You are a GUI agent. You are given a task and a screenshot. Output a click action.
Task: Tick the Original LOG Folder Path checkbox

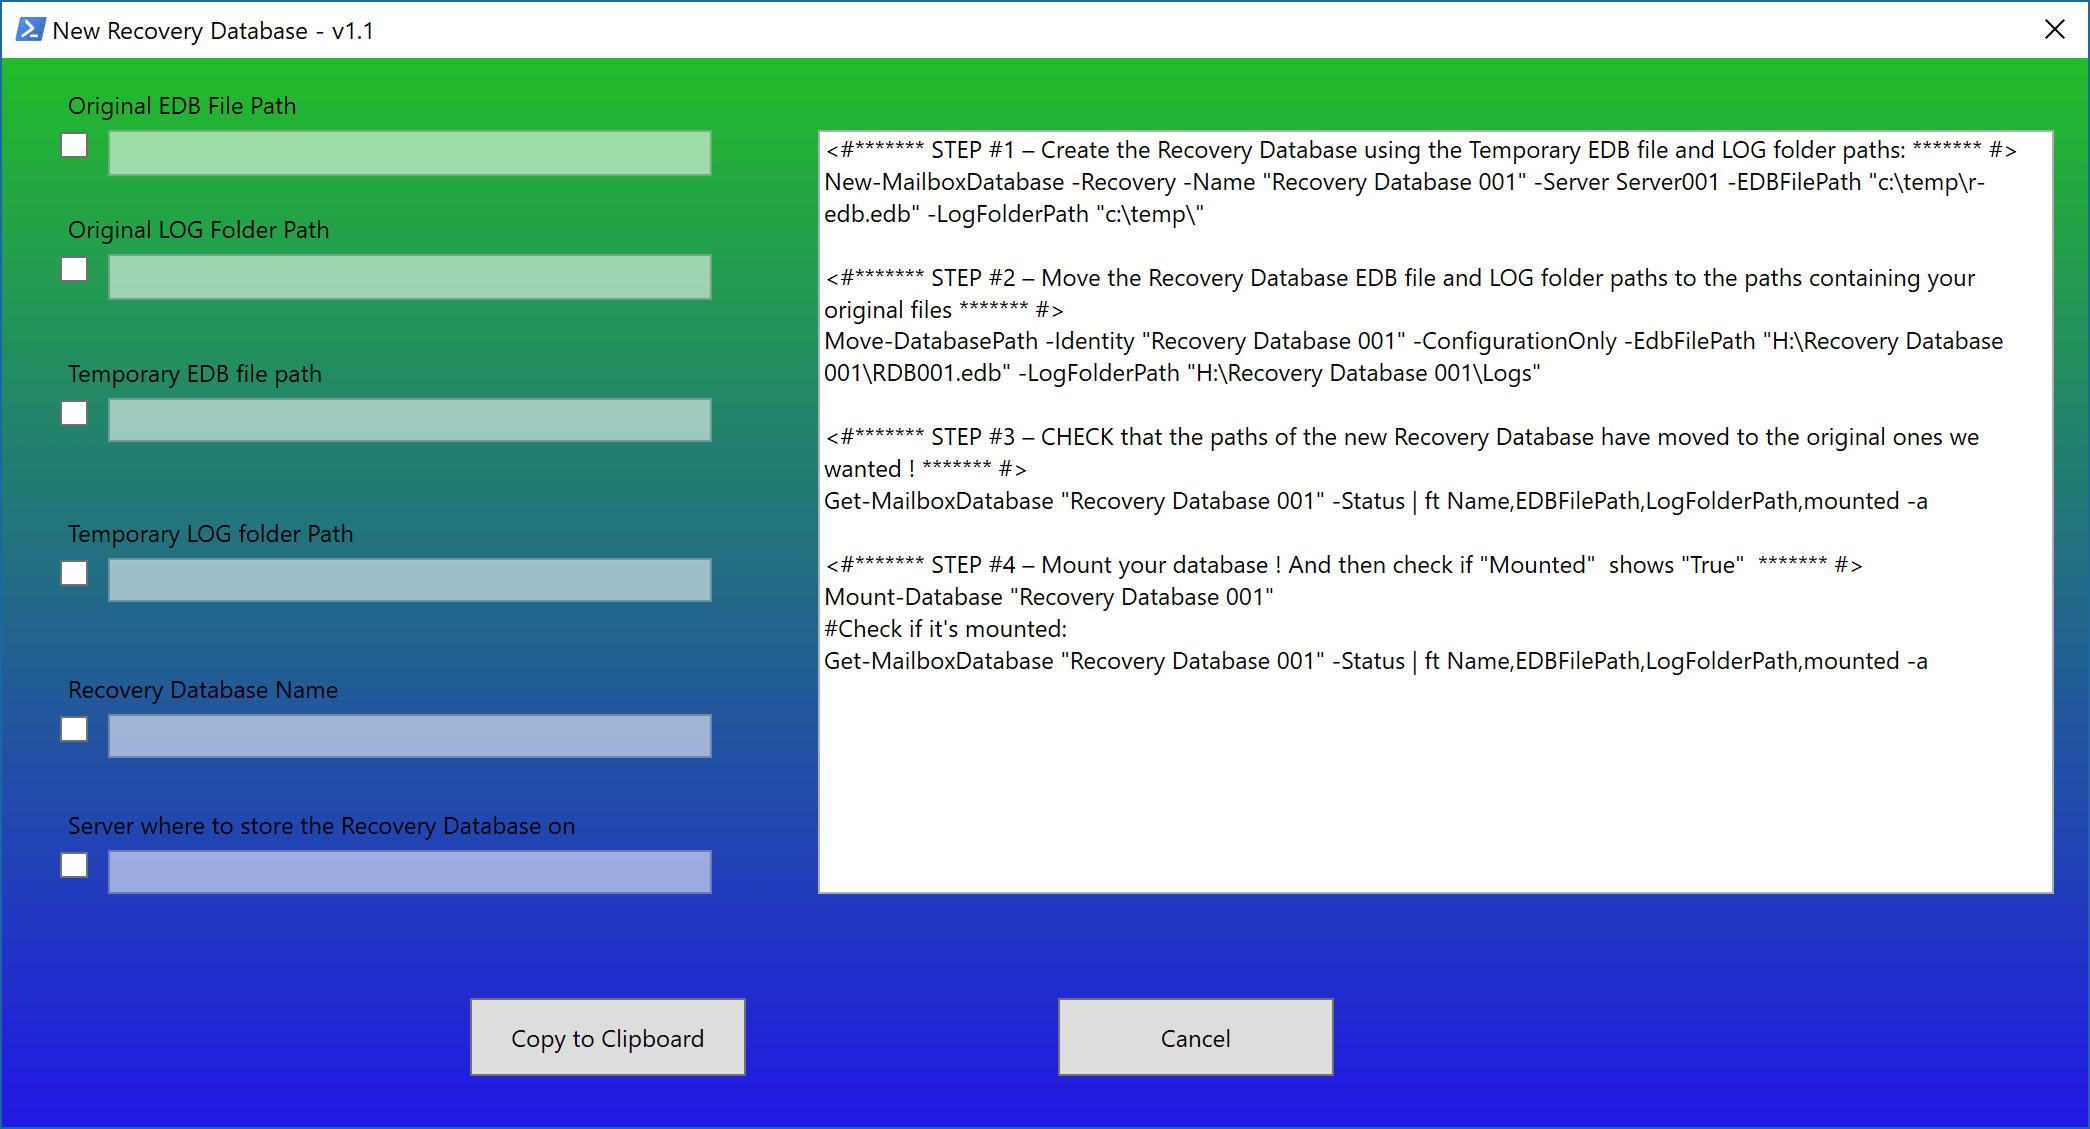tap(74, 270)
